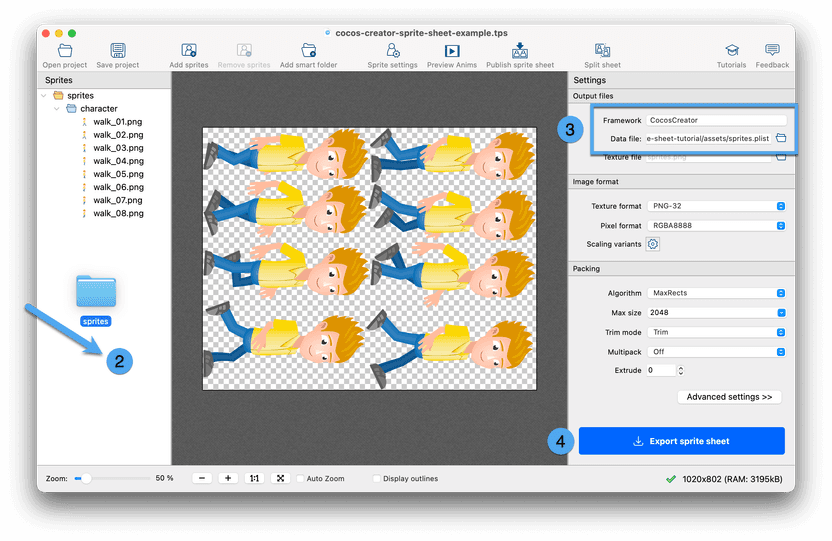The width and height of the screenshot is (832, 541).
Task: Click the Remove sprites toolbar icon
Action: coord(244,56)
